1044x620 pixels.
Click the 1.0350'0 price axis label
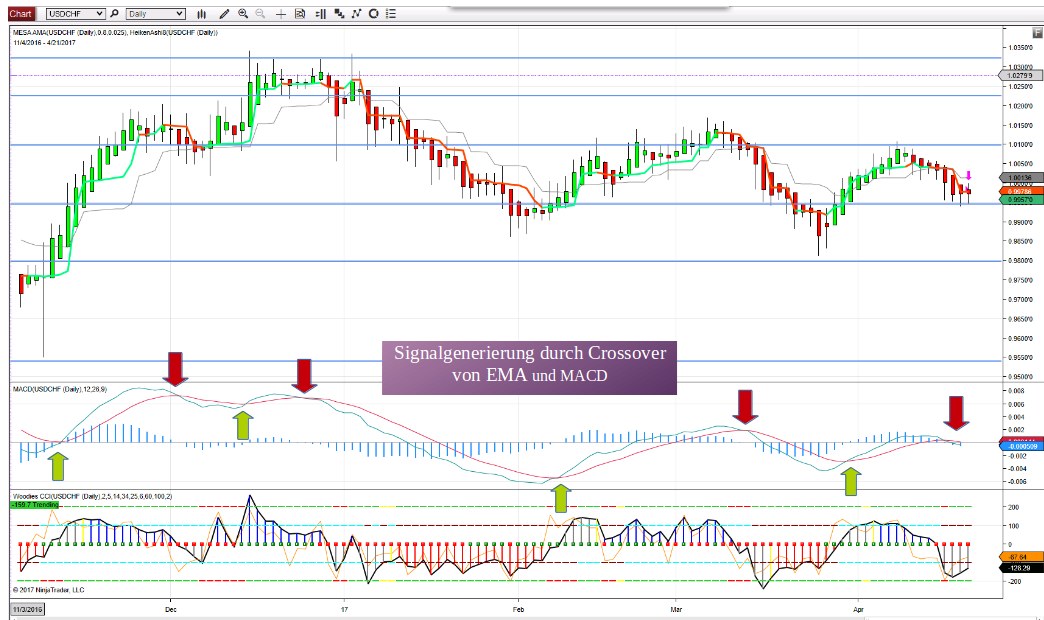point(1020,48)
